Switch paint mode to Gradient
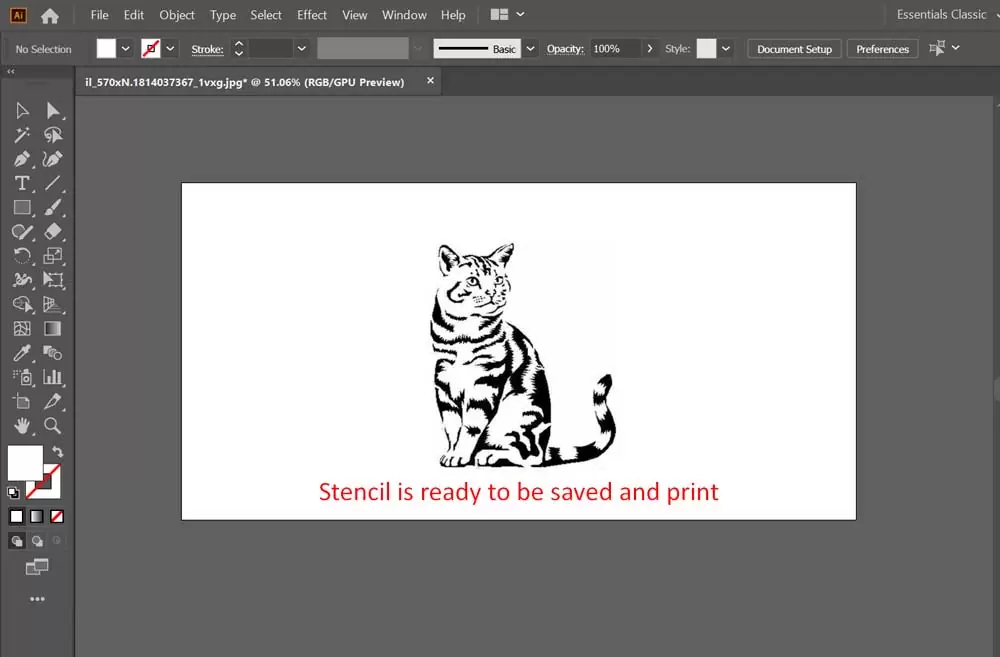Viewport: 1000px width, 657px height. [37, 516]
